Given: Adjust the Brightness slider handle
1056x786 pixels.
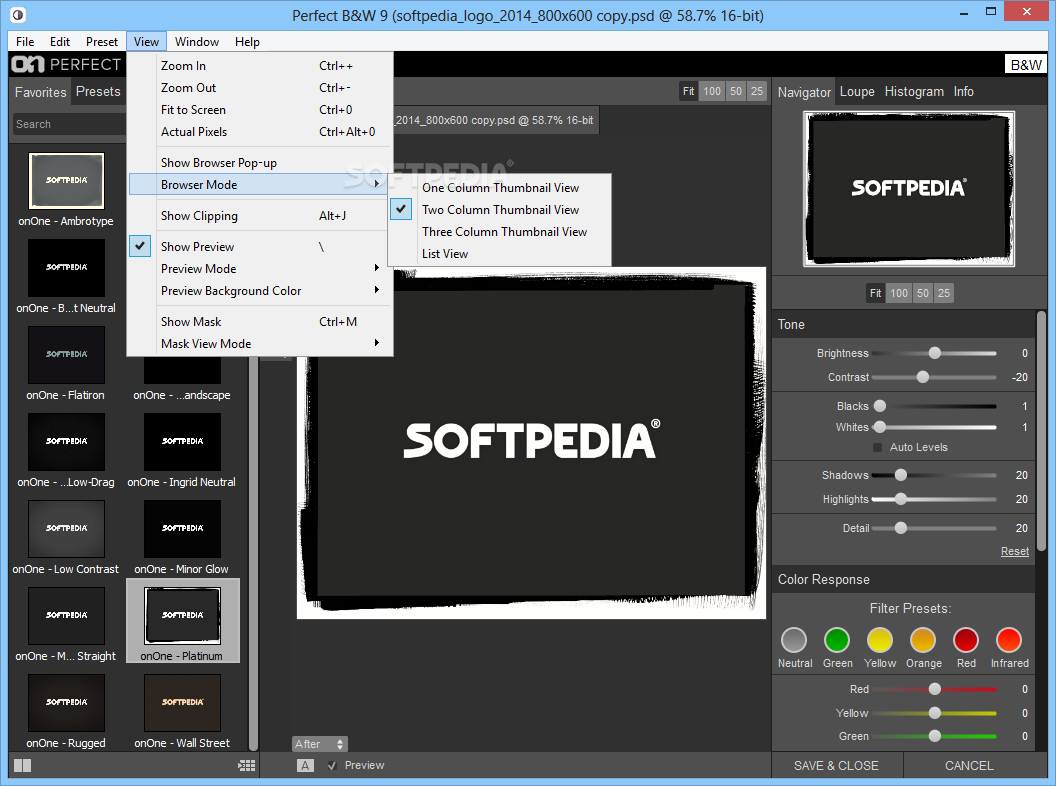Looking at the screenshot, I should (x=934, y=353).
